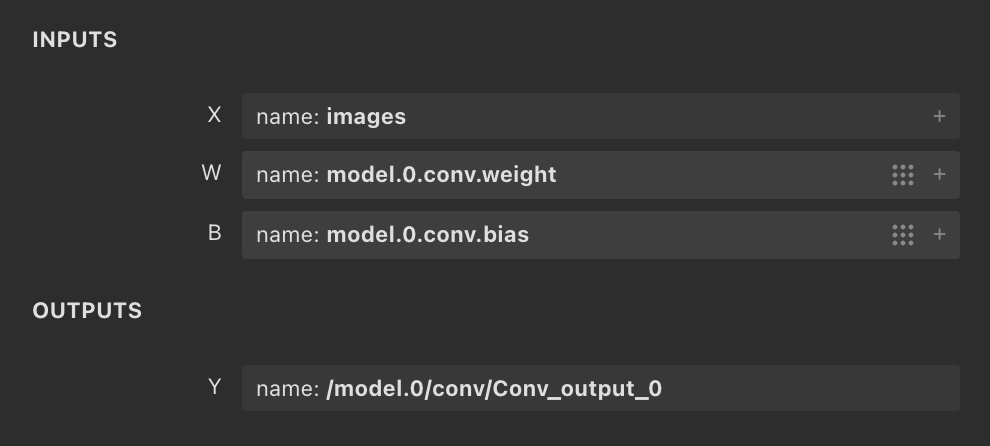The height and width of the screenshot is (446, 990).
Task: Click blank right end of Y output row
Action: 880,388
